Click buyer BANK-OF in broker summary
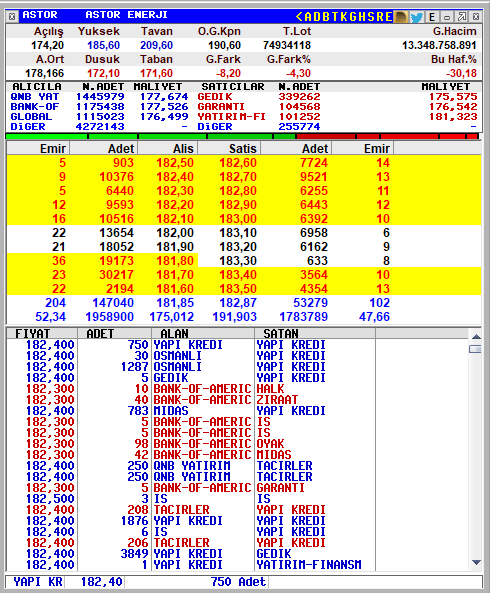The image size is (490, 593). tap(34, 107)
